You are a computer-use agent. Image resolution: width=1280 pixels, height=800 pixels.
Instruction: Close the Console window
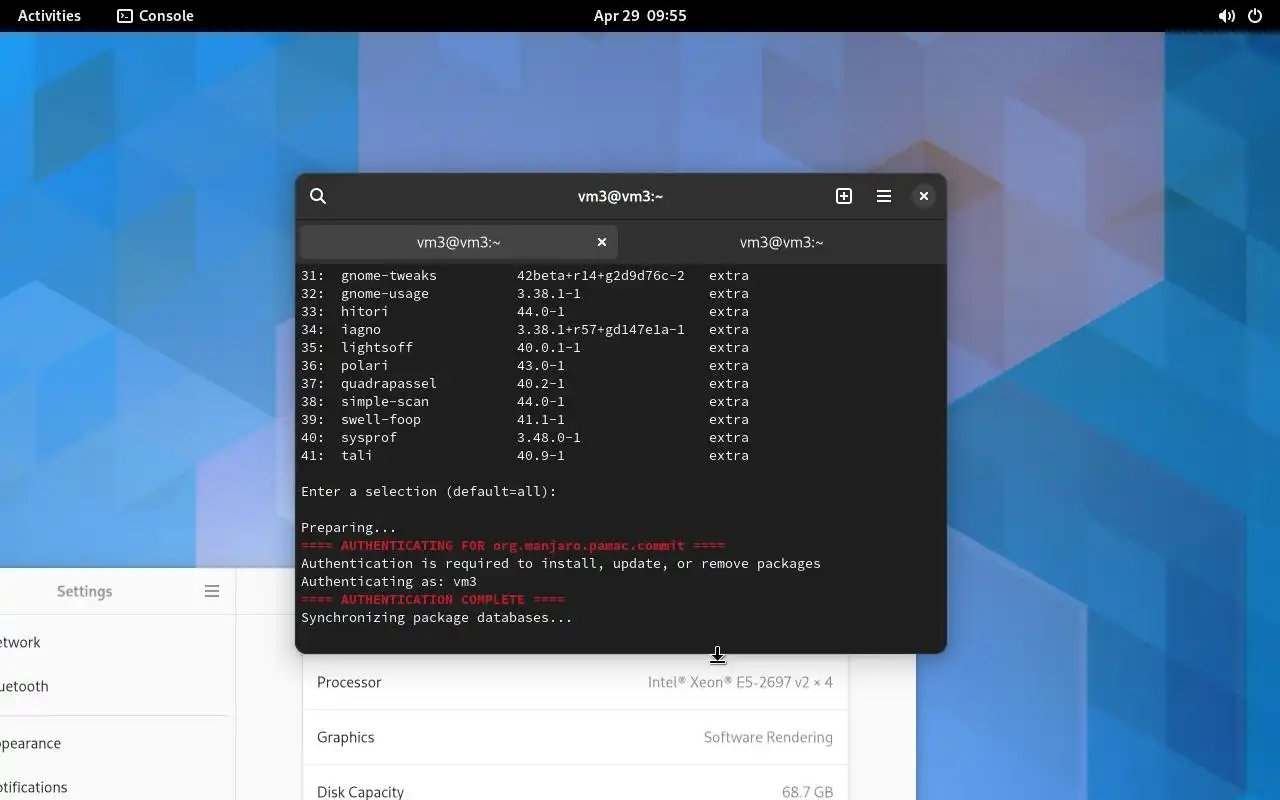point(924,196)
